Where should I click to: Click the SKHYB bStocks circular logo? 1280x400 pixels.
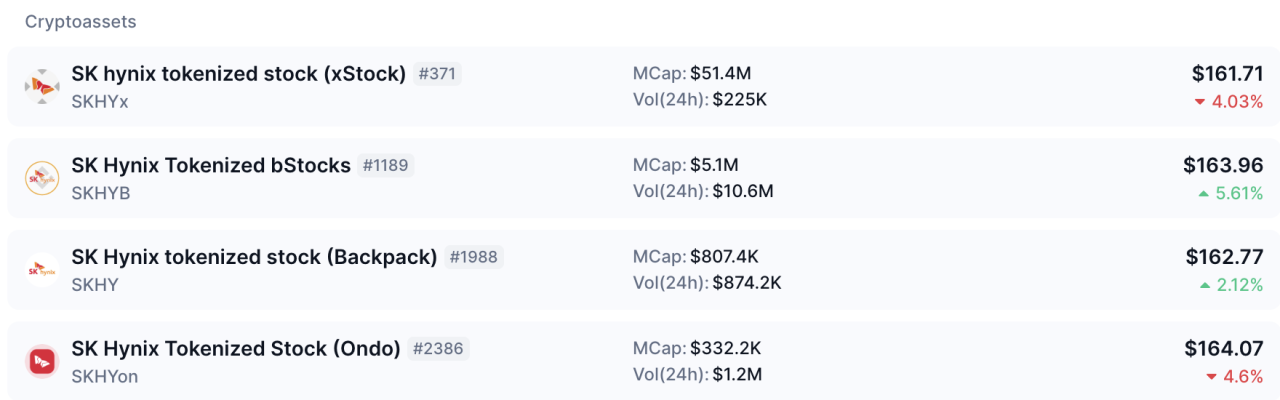point(42,178)
